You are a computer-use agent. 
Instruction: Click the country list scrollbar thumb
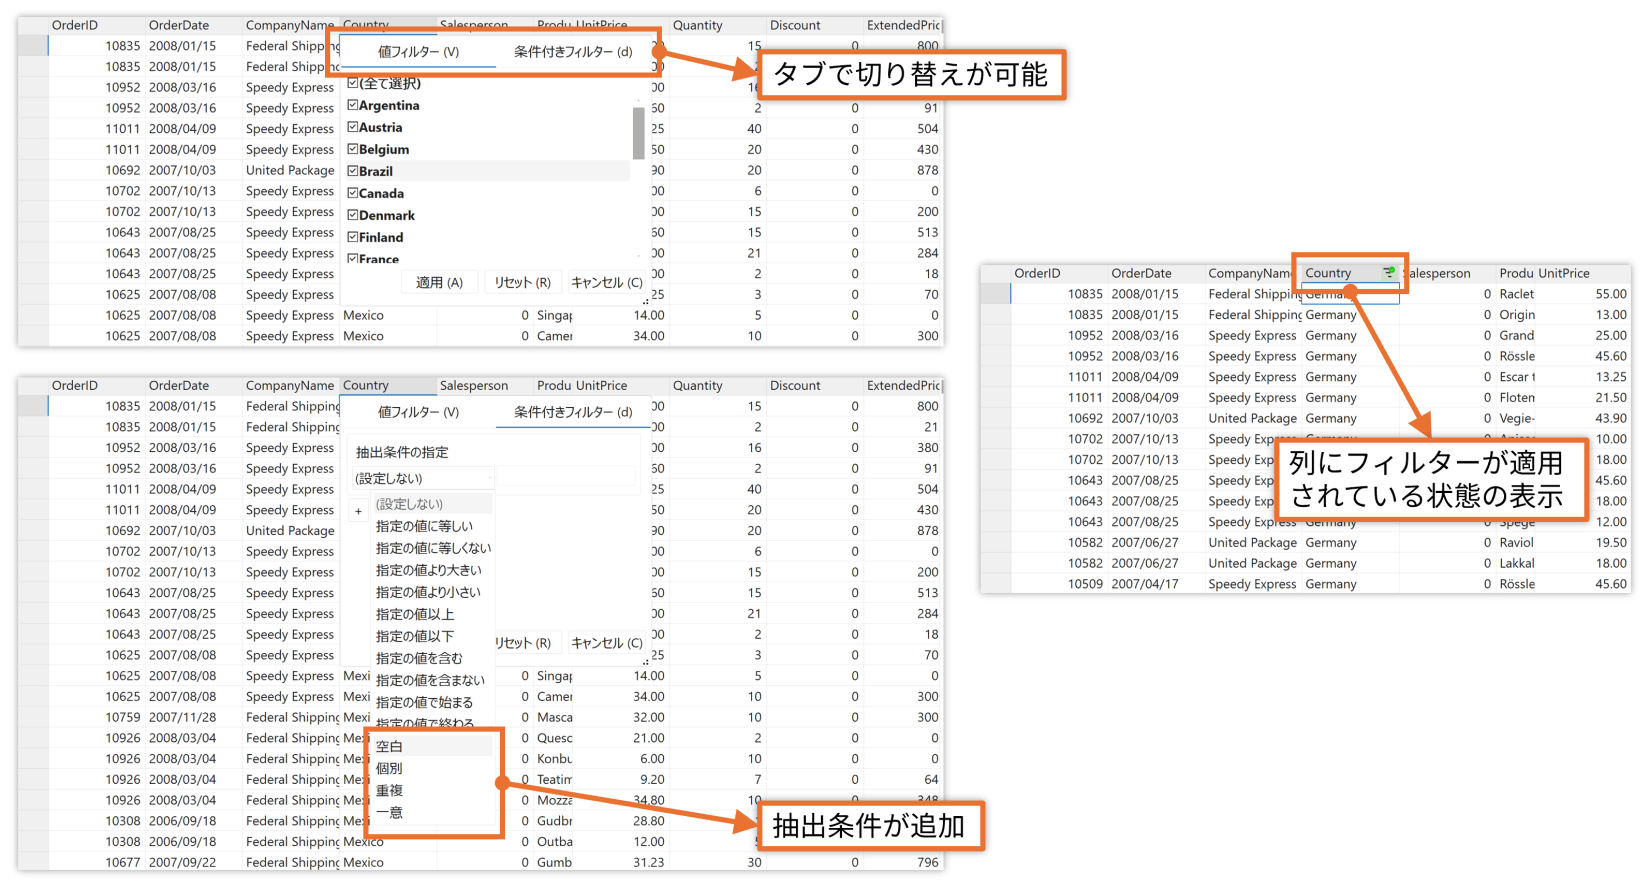coord(639,133)
